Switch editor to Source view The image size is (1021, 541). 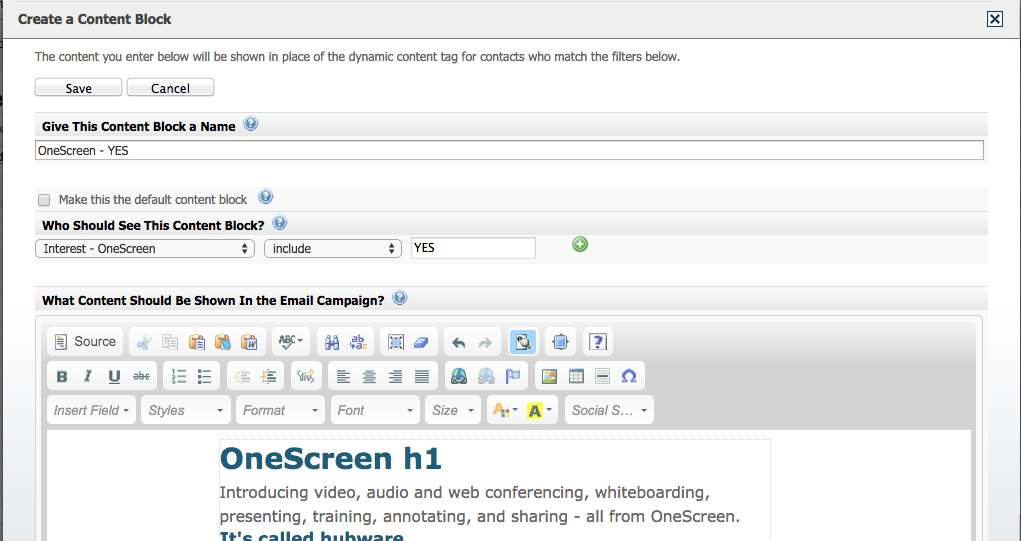click(85, 342)
